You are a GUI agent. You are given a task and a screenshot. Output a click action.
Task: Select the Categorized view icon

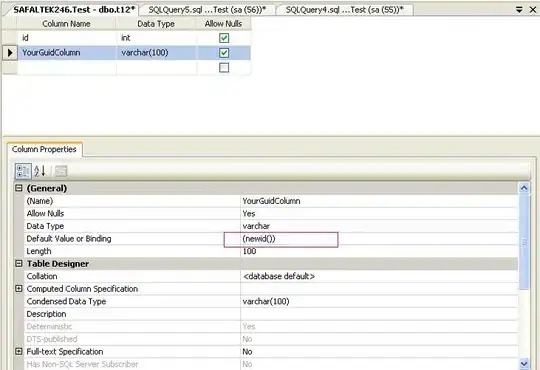coord(23,171)
